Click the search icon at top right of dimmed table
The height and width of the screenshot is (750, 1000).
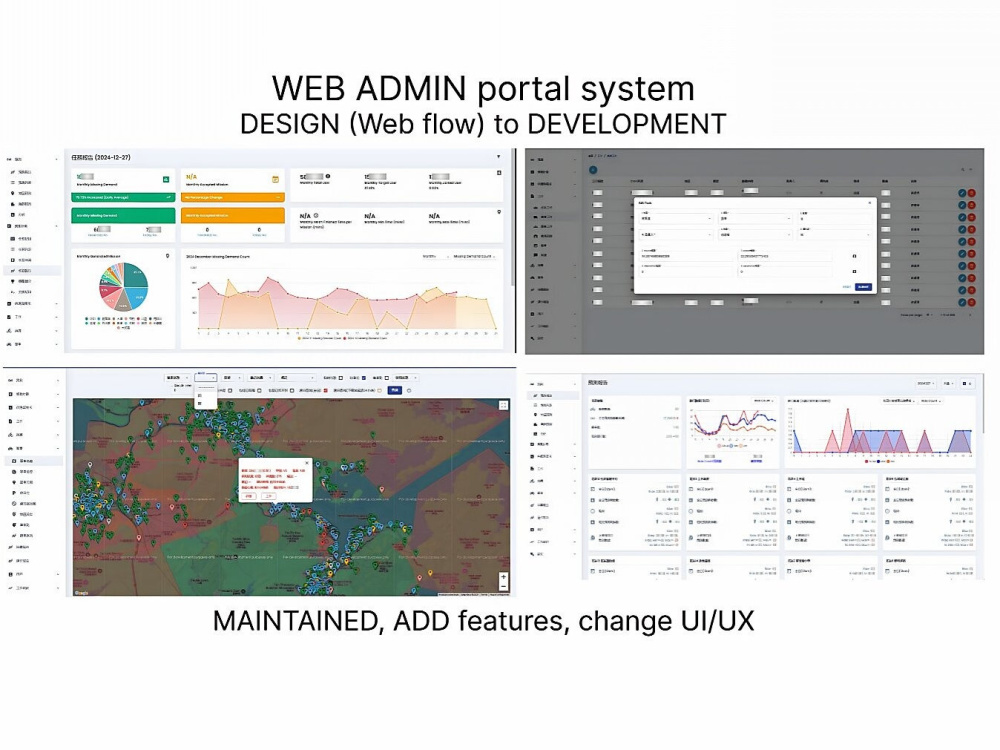pyautogui.click(x=962, y=170)
